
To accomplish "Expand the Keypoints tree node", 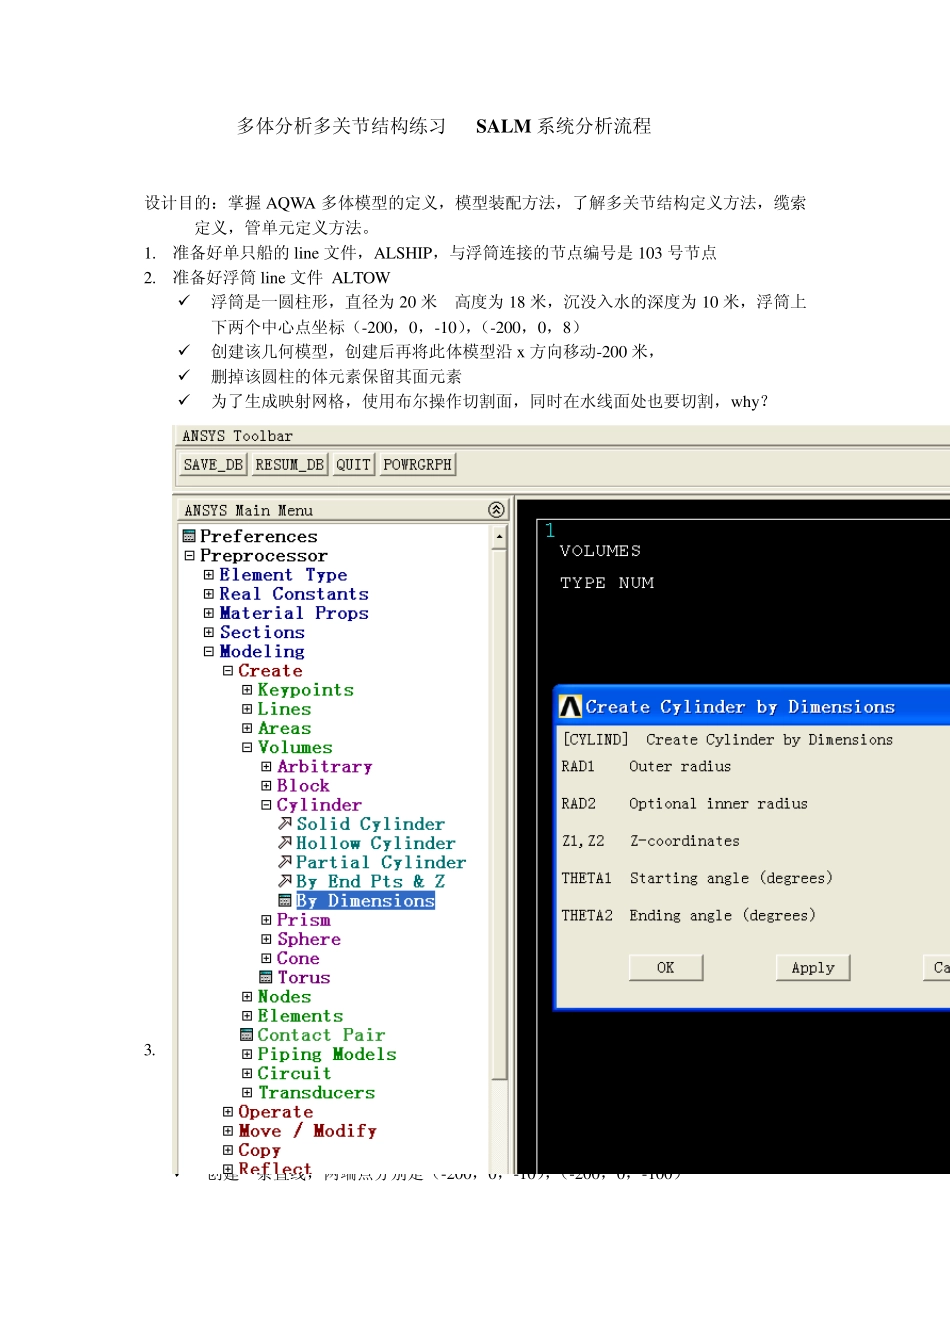I will (x=247, y=690).
